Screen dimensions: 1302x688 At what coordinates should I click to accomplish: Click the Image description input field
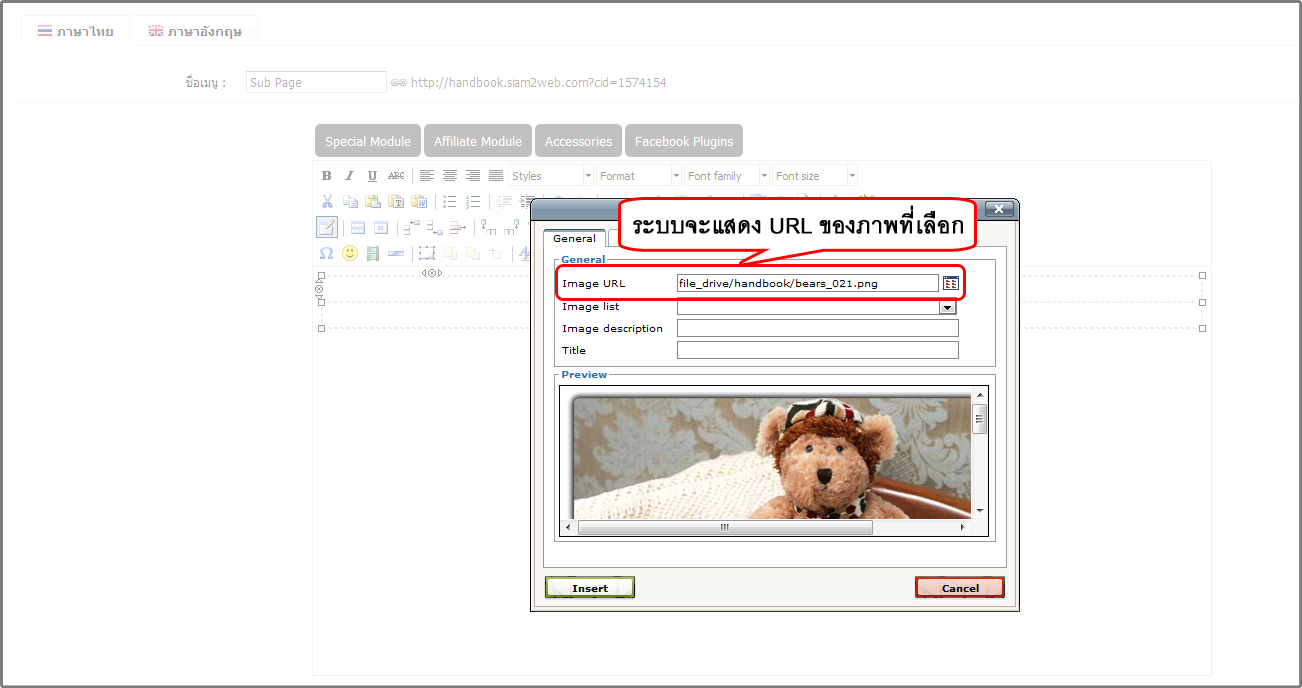click(x=818, y=328)
